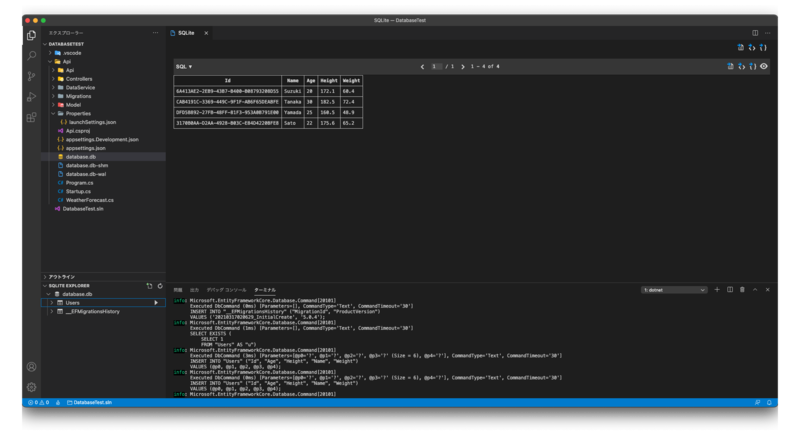Switch to the 問題 problems panel tab
The width and height of the screenshot is (800, 436).
tap(178, 290)
